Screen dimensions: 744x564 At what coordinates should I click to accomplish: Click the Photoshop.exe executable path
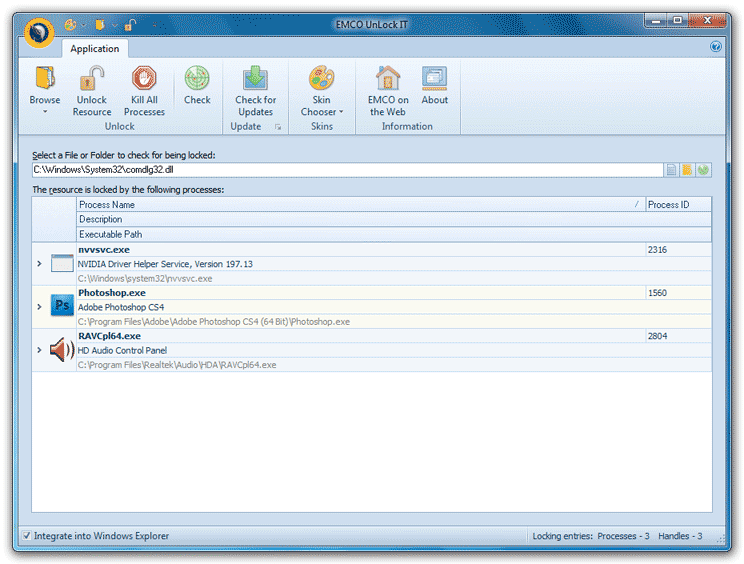pos(214,322)
